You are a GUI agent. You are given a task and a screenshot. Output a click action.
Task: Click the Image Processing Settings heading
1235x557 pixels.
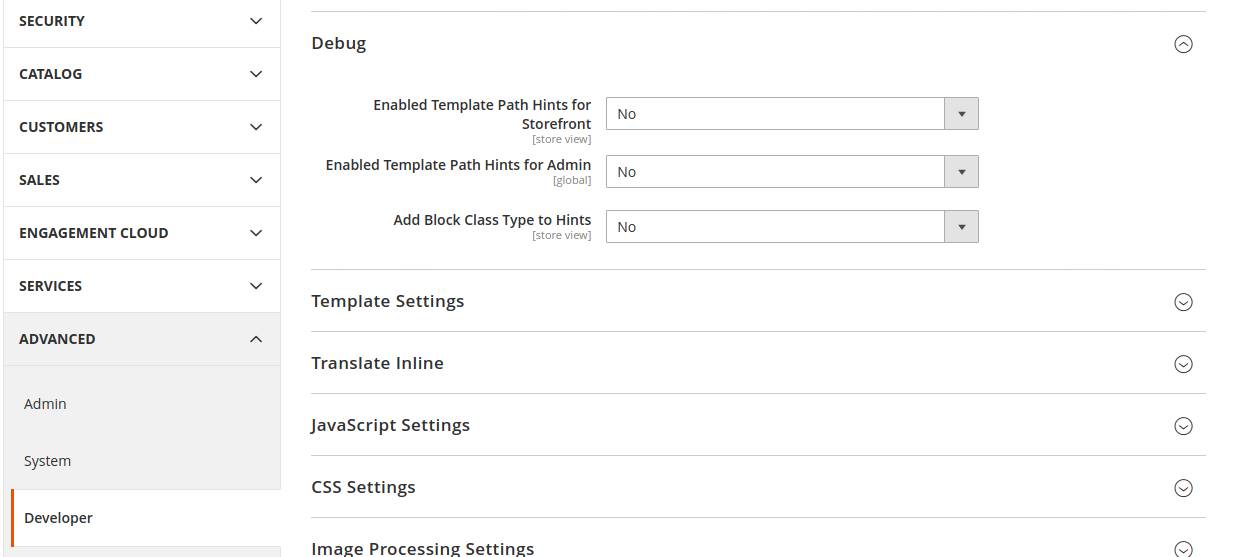[423, 548]
